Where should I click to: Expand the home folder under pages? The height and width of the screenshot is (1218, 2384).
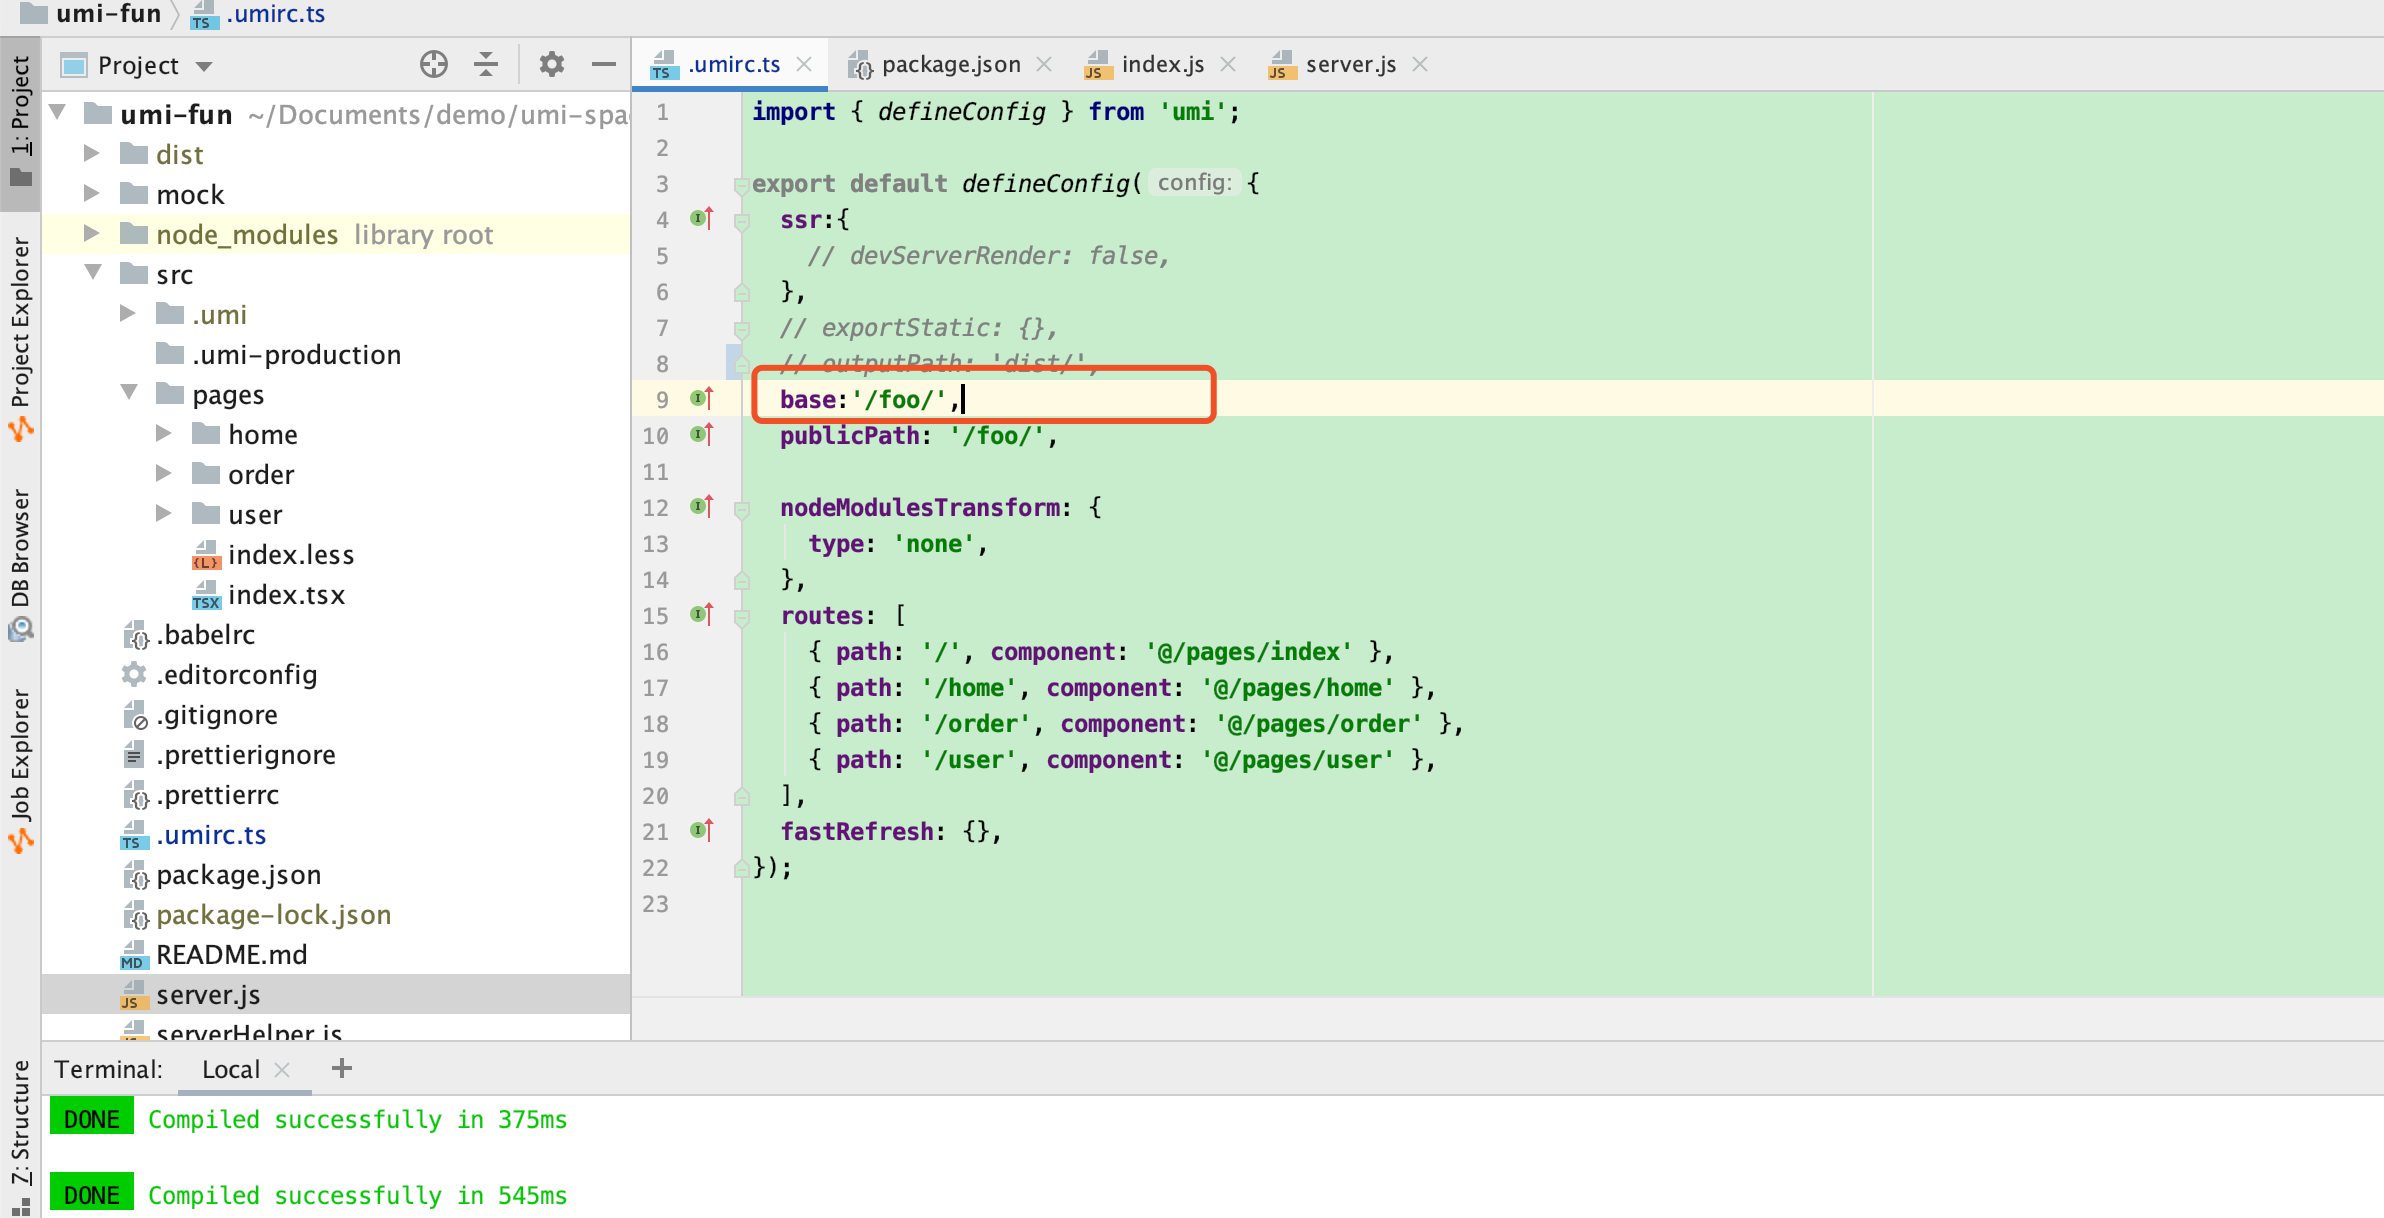[x=163, y=433]
